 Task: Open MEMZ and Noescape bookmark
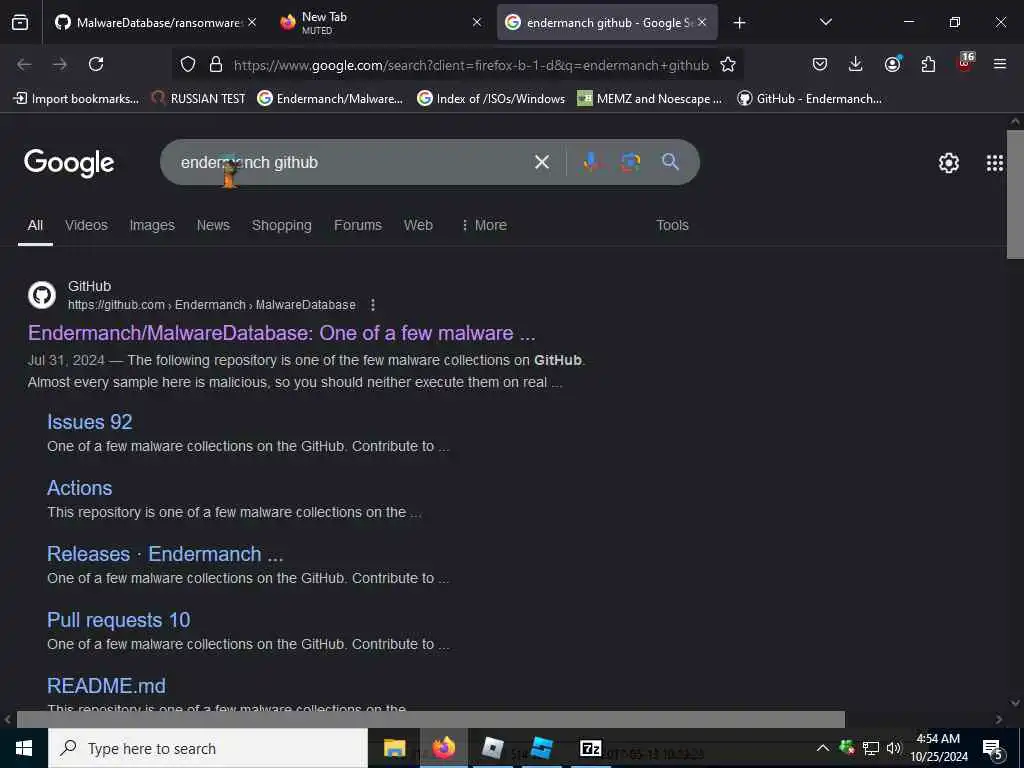pyautogui.click(x=650, y=99)
